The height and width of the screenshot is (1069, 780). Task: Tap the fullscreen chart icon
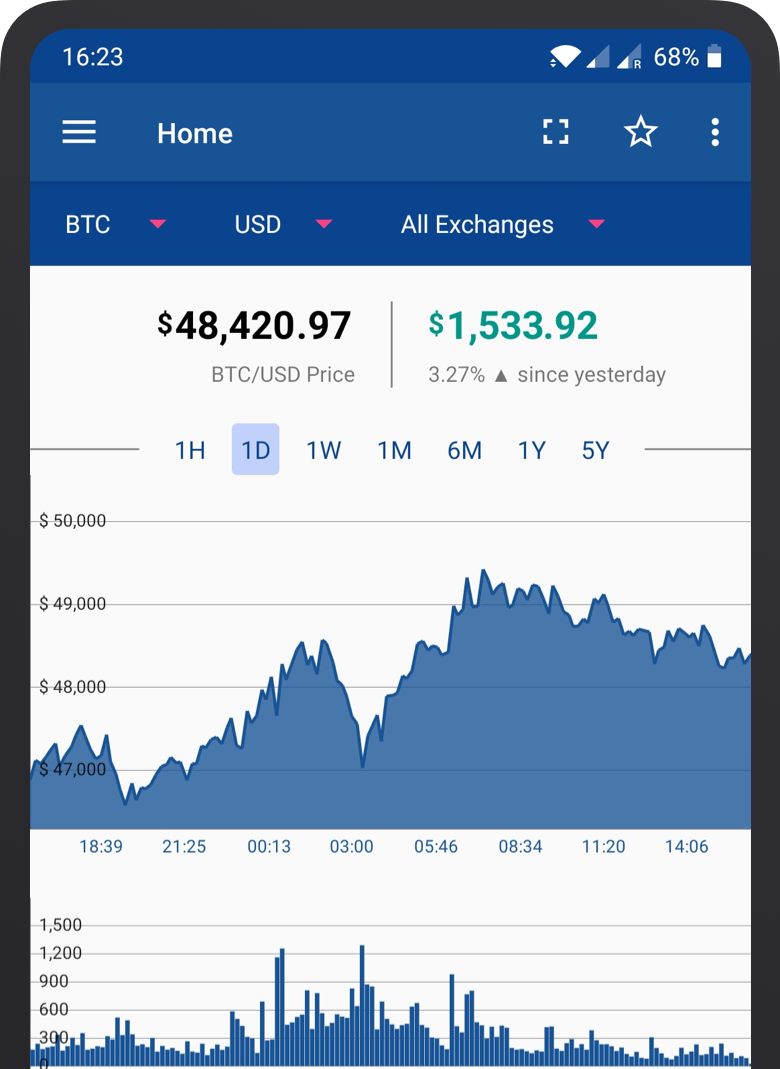[x=556, y=132]
